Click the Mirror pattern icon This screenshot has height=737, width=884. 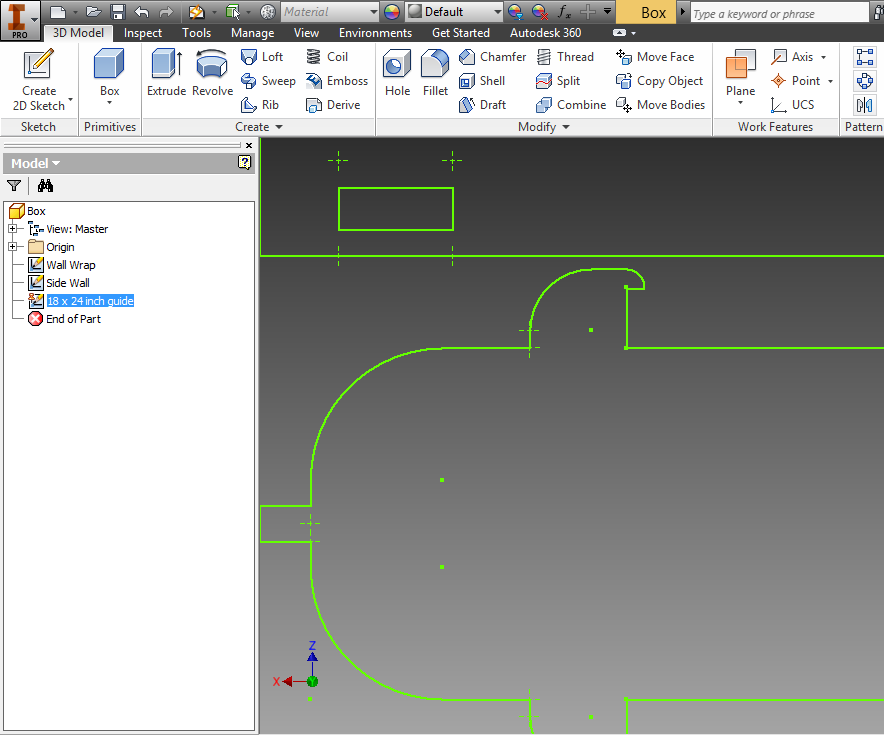pos(864,105)
